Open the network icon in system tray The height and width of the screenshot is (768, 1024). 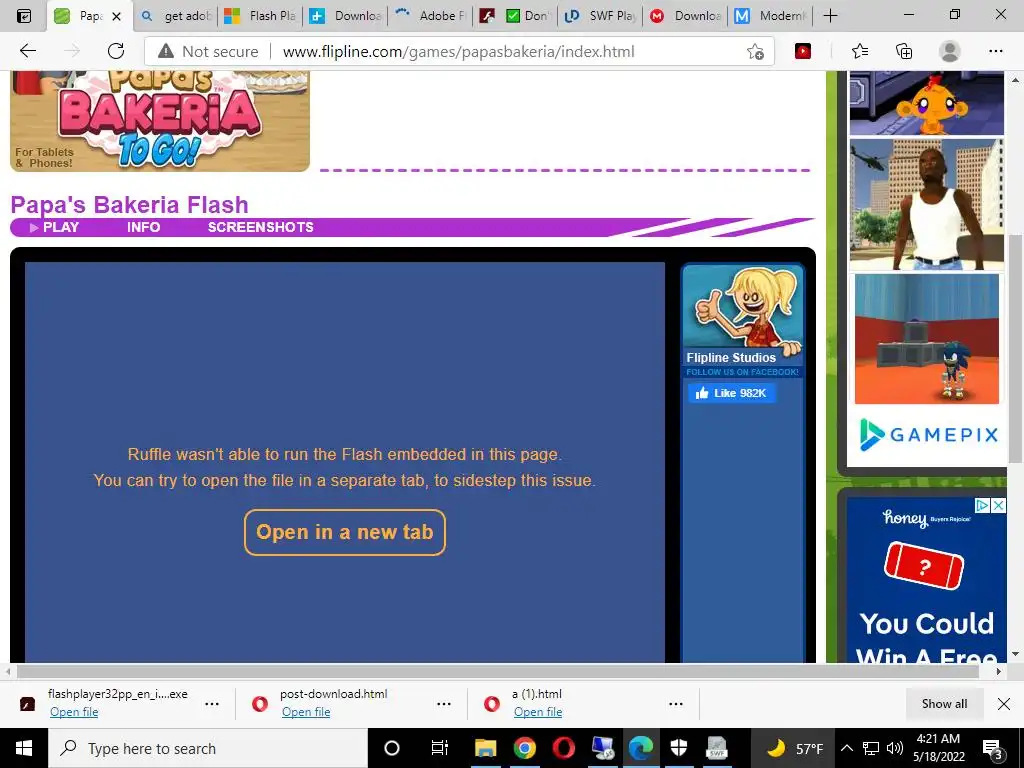(x=871, y=748)
